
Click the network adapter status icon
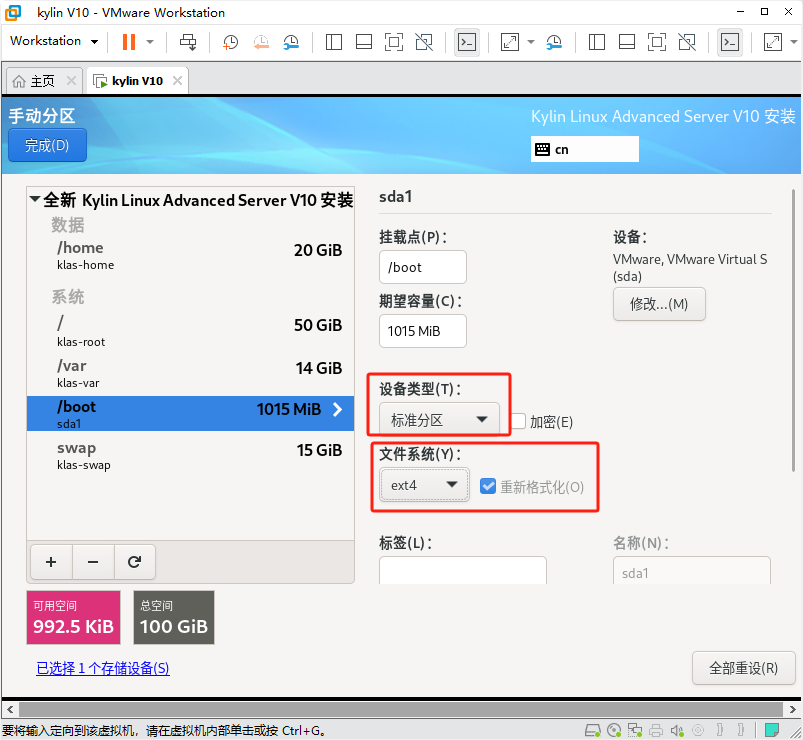click(x=635, y=730)
